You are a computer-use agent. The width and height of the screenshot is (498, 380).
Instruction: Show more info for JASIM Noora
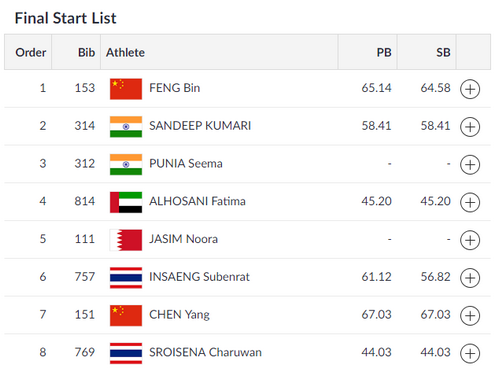(x=470, y=240)
